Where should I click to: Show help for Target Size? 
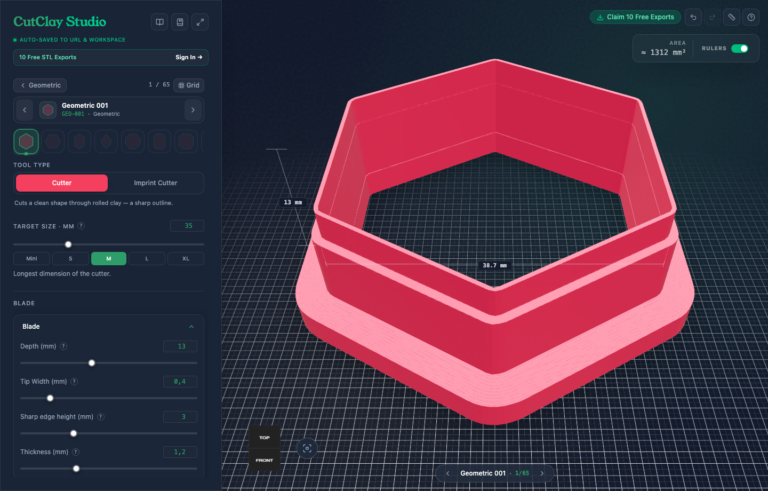click(x=81, y=226)
